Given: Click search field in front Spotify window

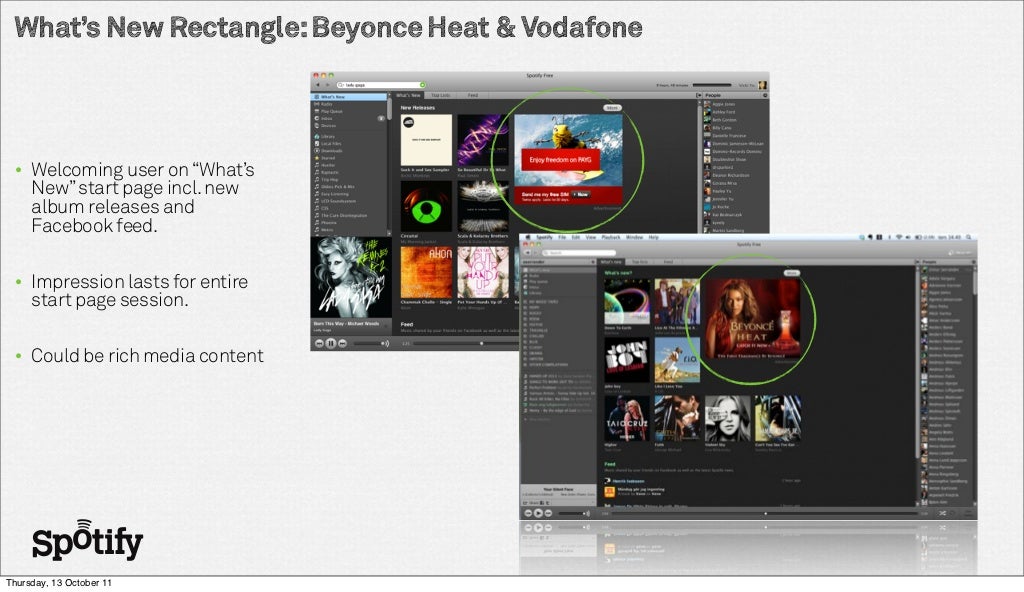Looking at the screenshot, I should click(x=579, y=252).
